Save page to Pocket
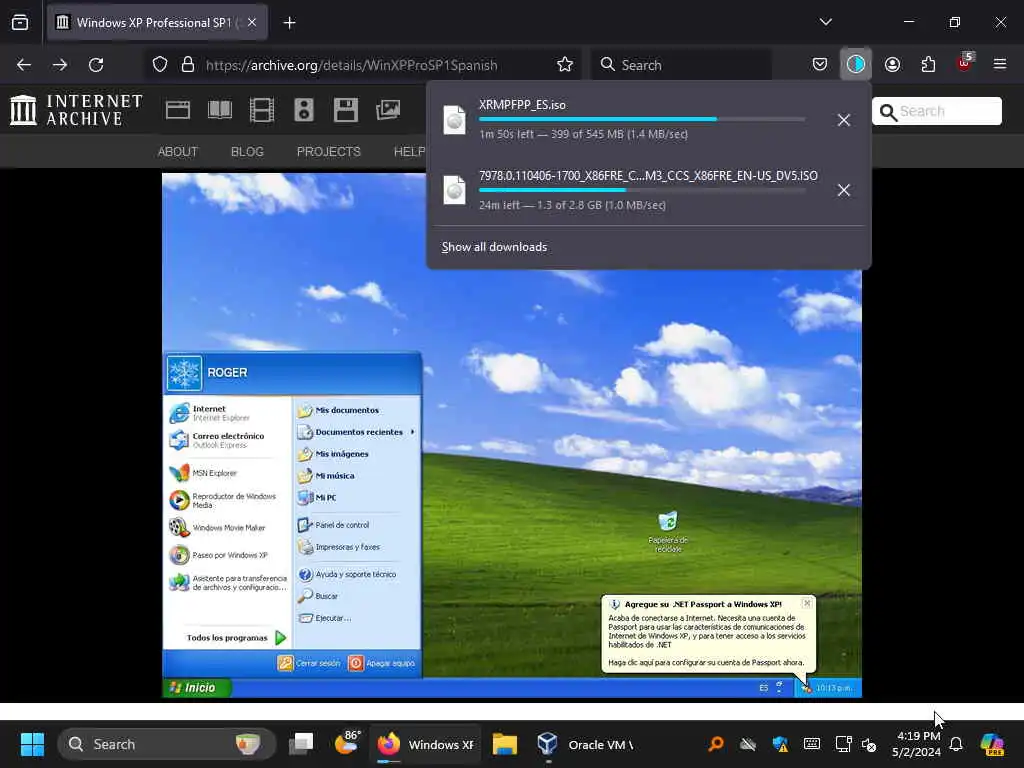The image size is (1024, 768). pyautogui.click(x=820, y=65)
